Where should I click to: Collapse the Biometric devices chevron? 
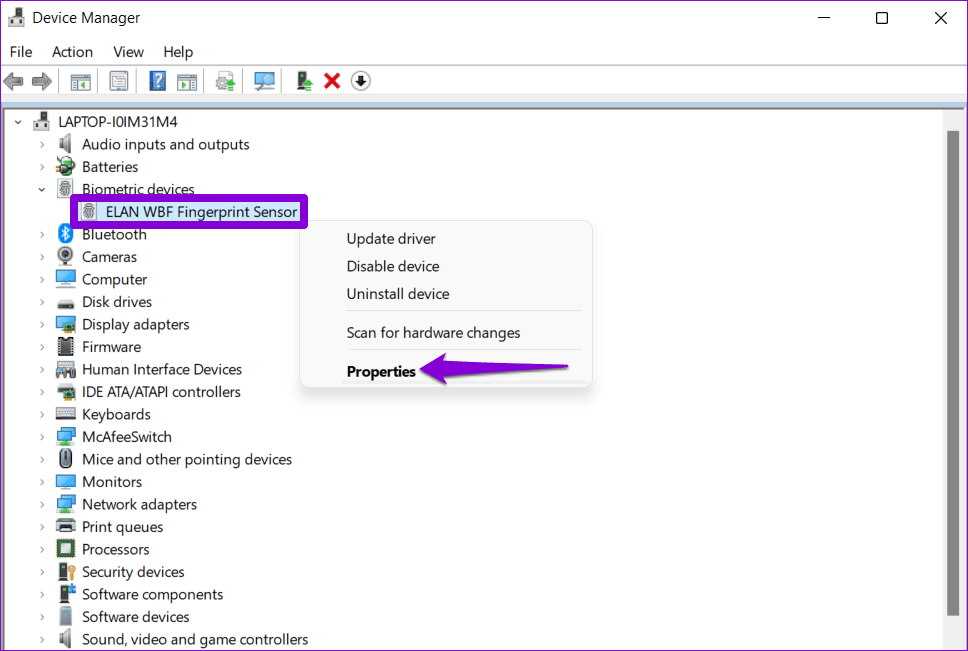[41, 189]
